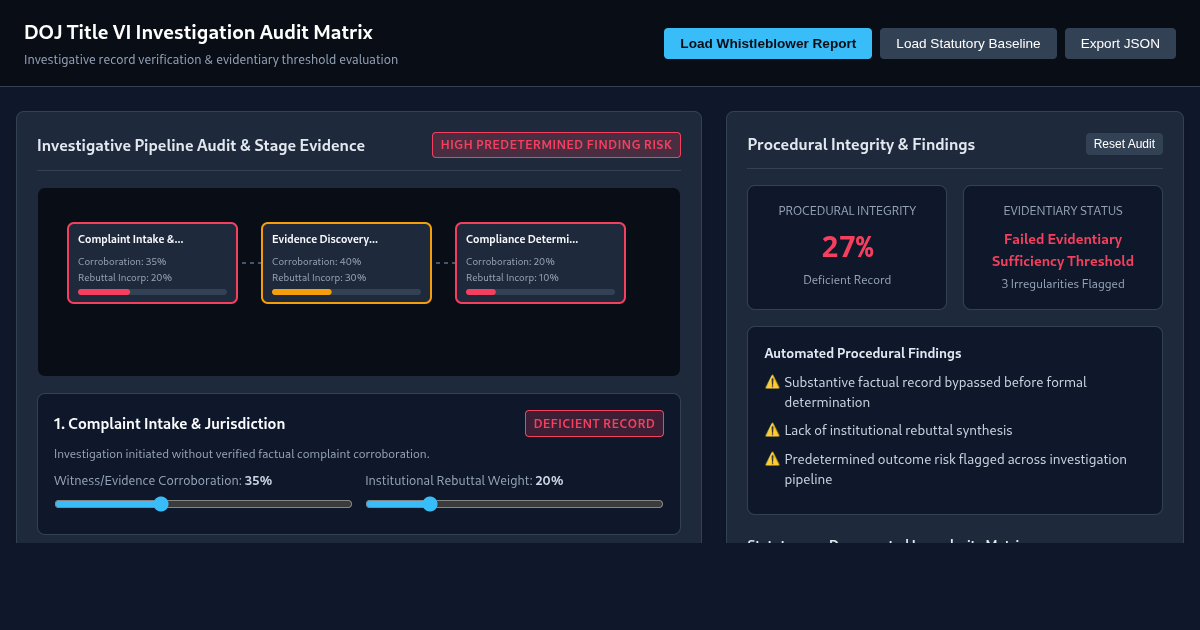Viewport: 1200px width, 630px height.
Task: Export the audit as JSON
Action: pyautogui.click(x=1120, y=43)
